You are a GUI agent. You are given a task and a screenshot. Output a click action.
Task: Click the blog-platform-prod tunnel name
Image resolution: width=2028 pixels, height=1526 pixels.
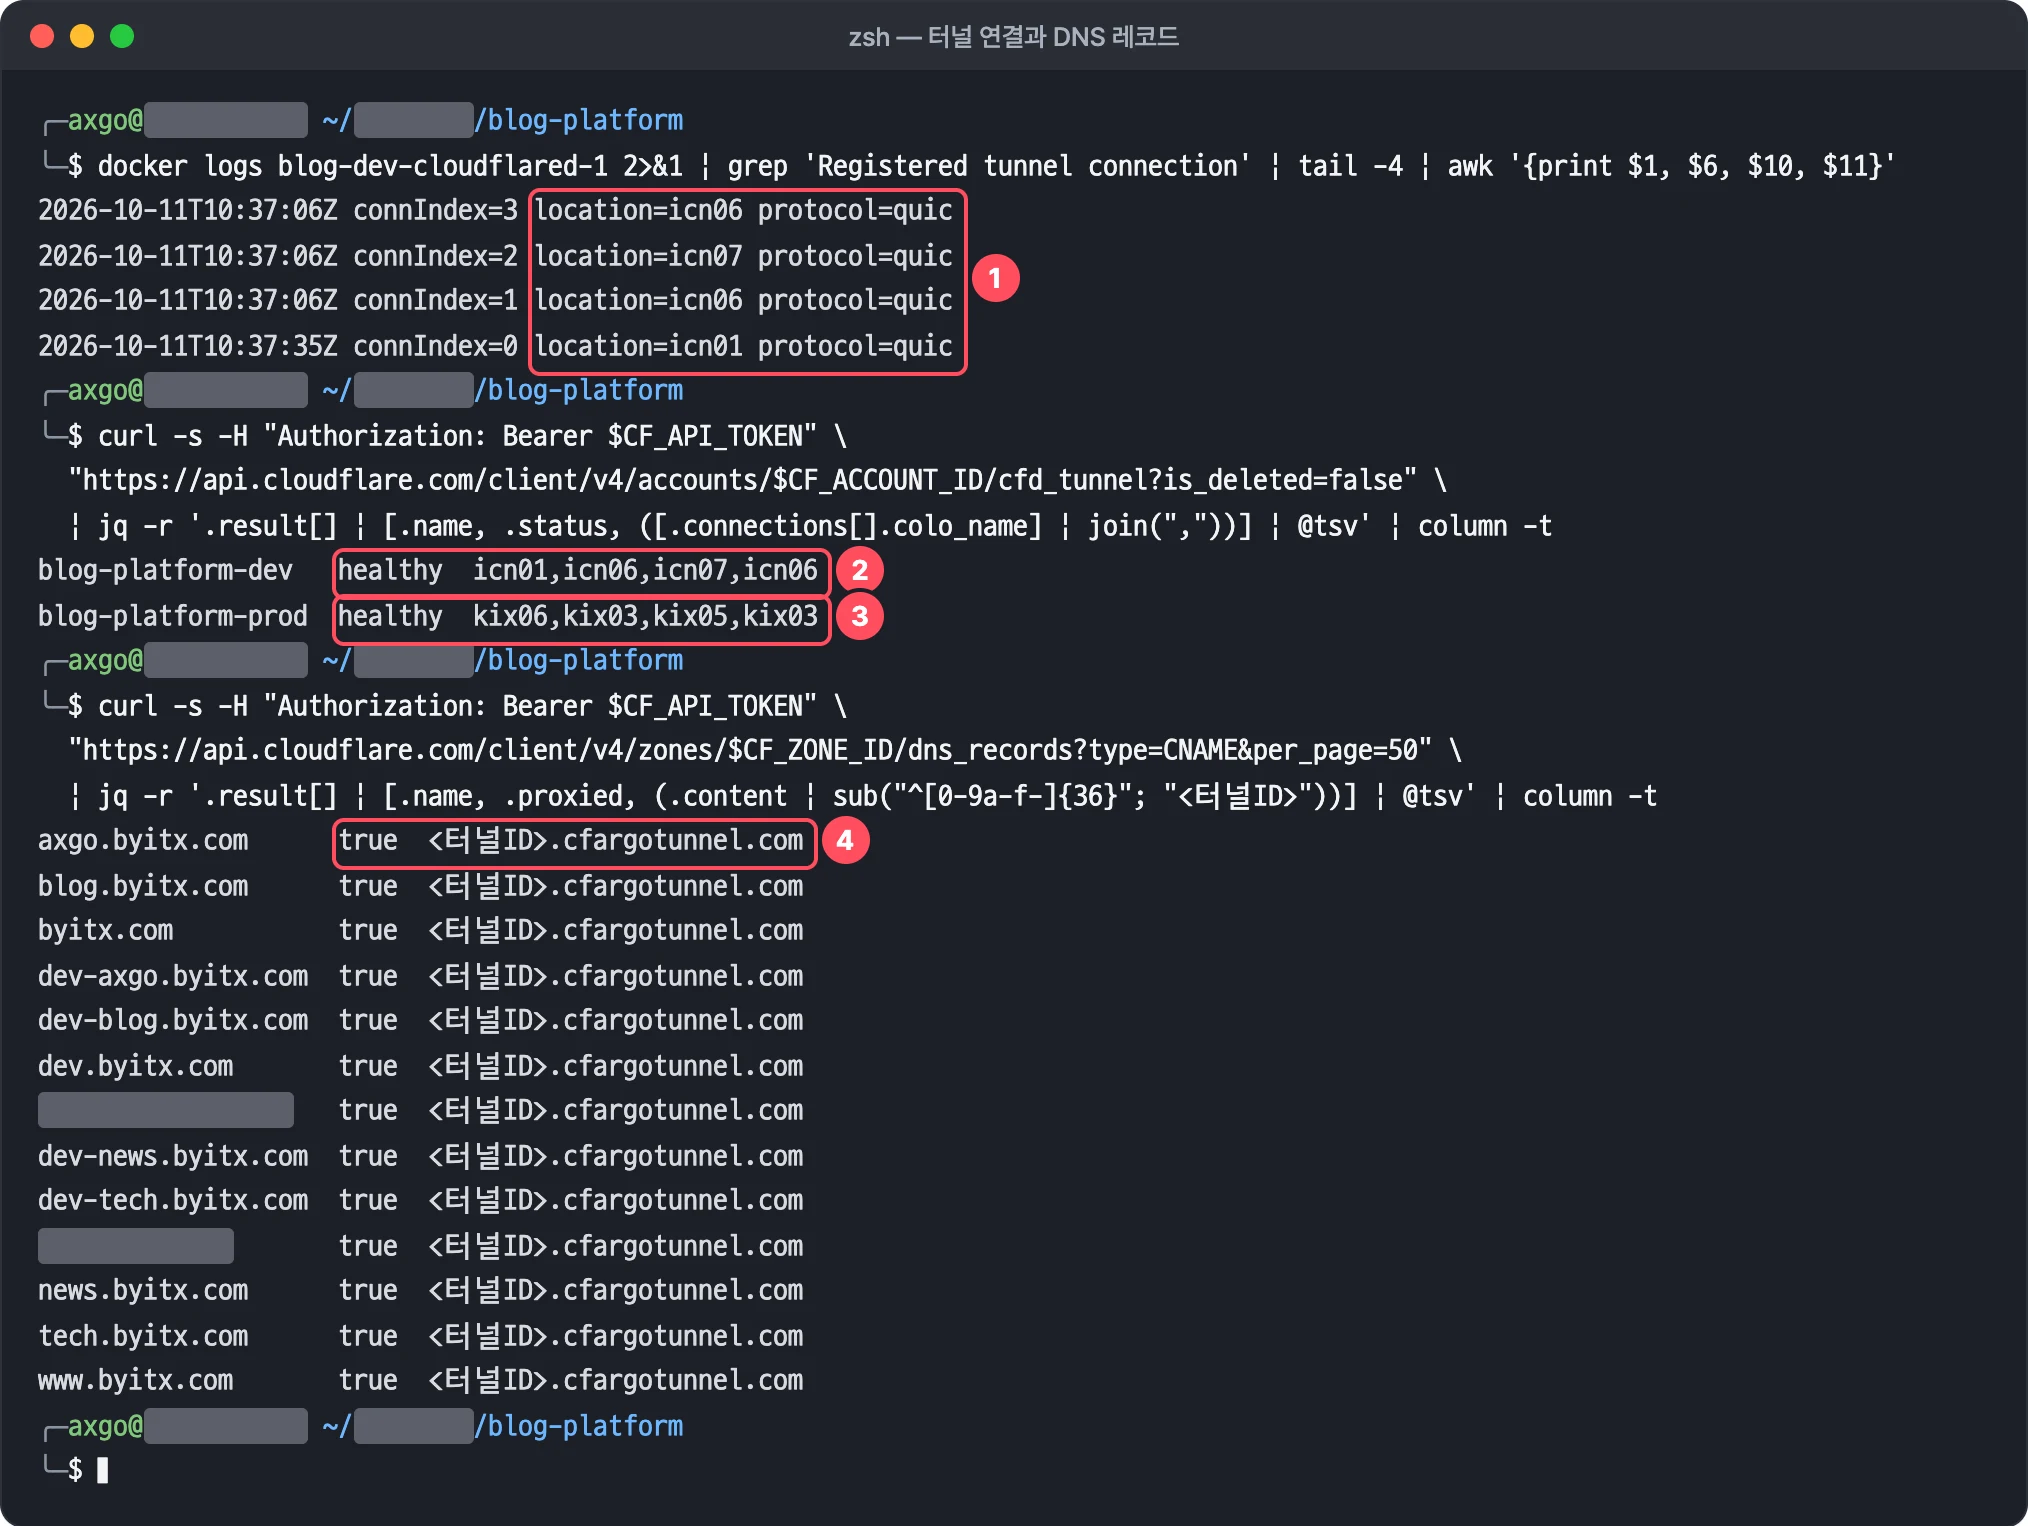tap(173, 616)
